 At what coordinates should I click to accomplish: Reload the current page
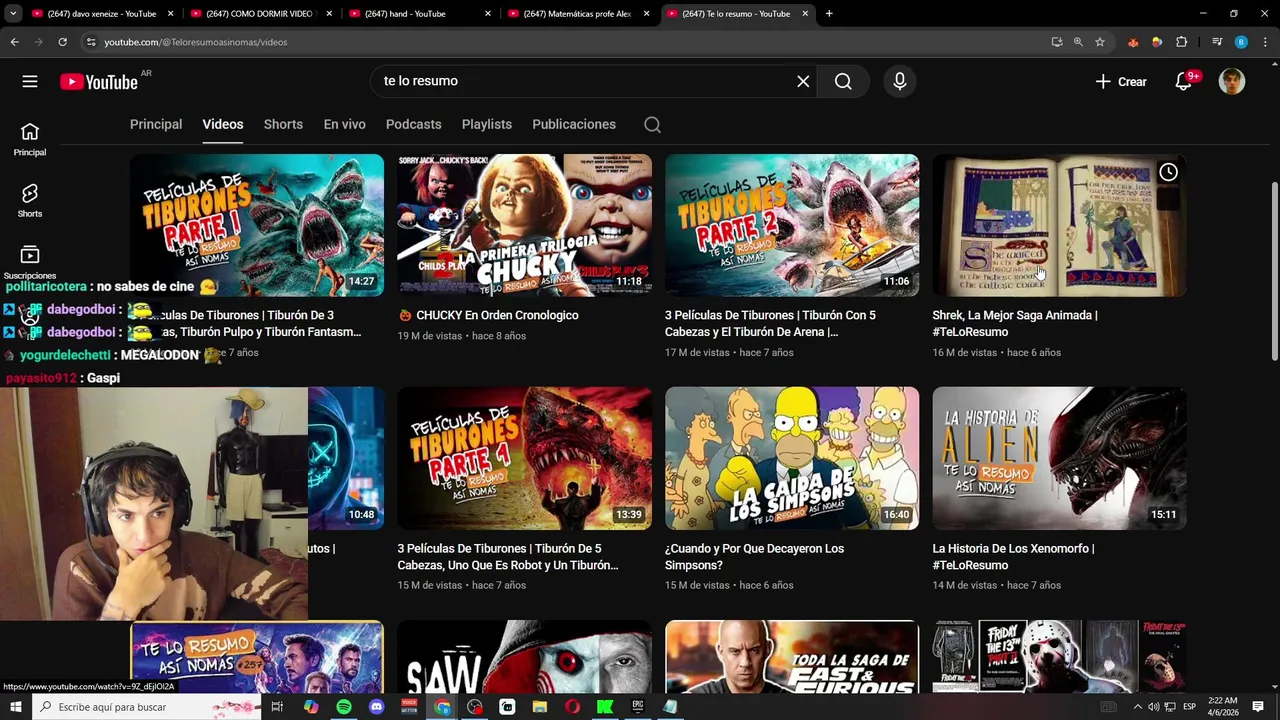pyautogui.click(x=62, y=42)
